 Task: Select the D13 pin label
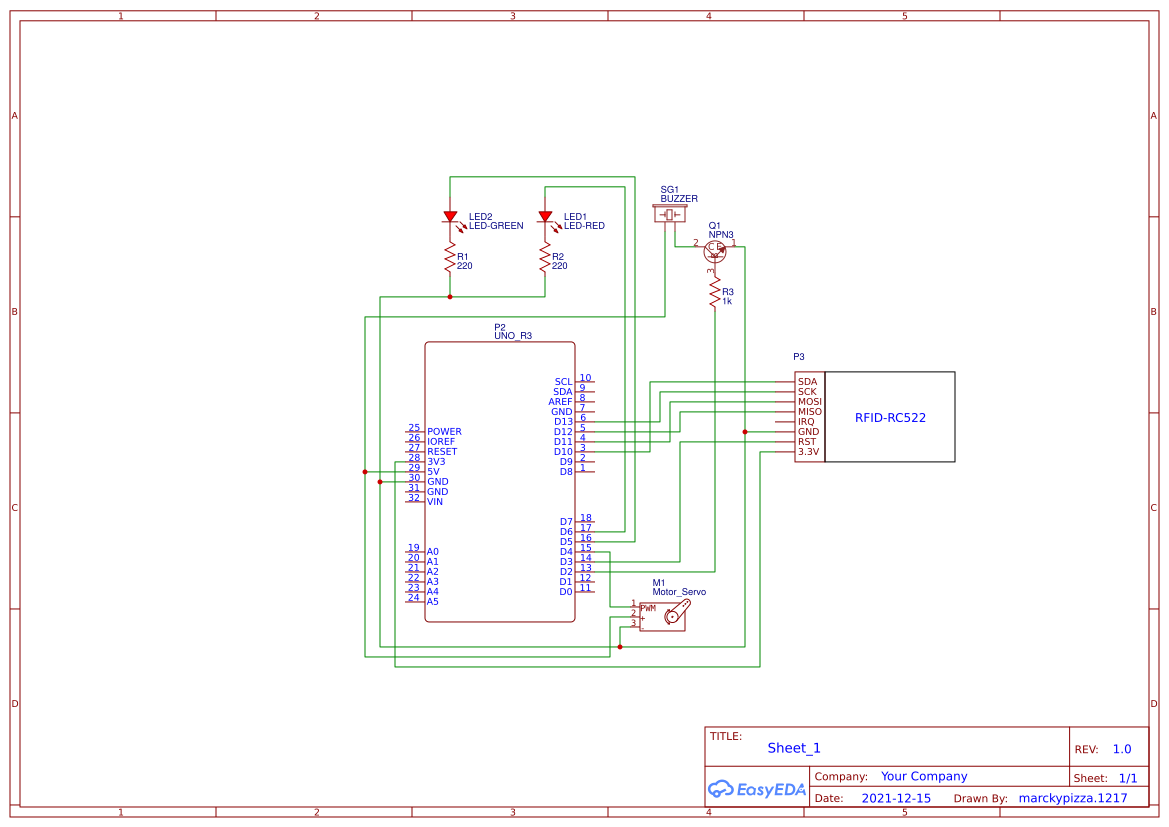coord(564,422)
